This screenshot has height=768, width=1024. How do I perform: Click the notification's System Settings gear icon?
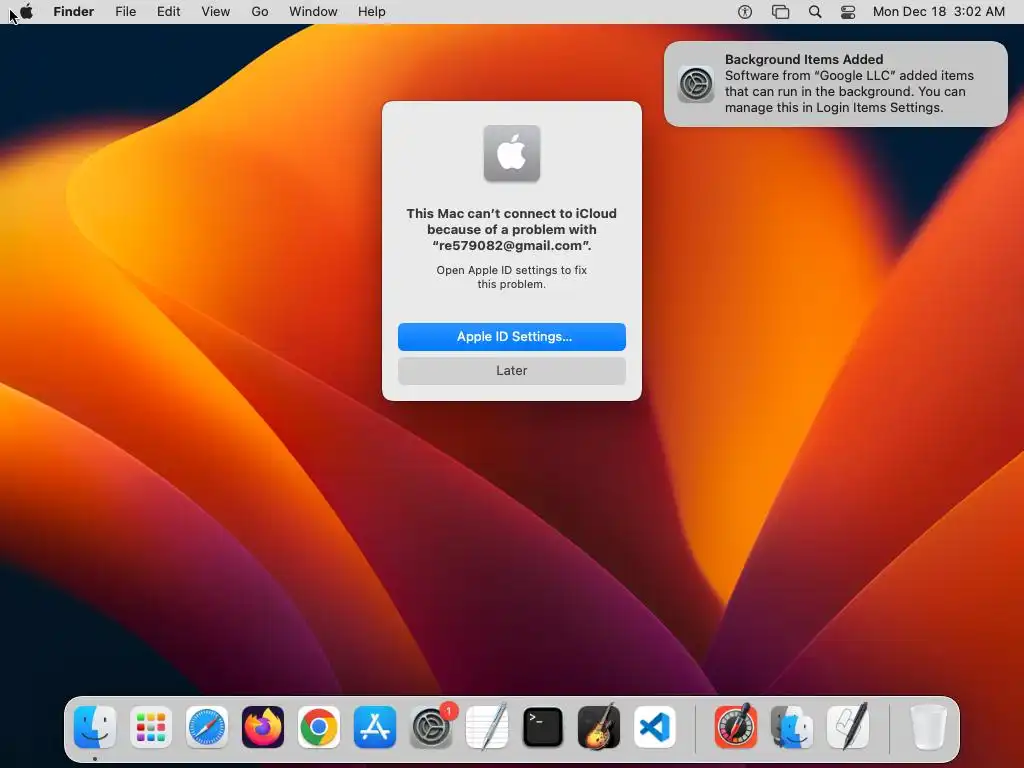click(x=696, y=84)
